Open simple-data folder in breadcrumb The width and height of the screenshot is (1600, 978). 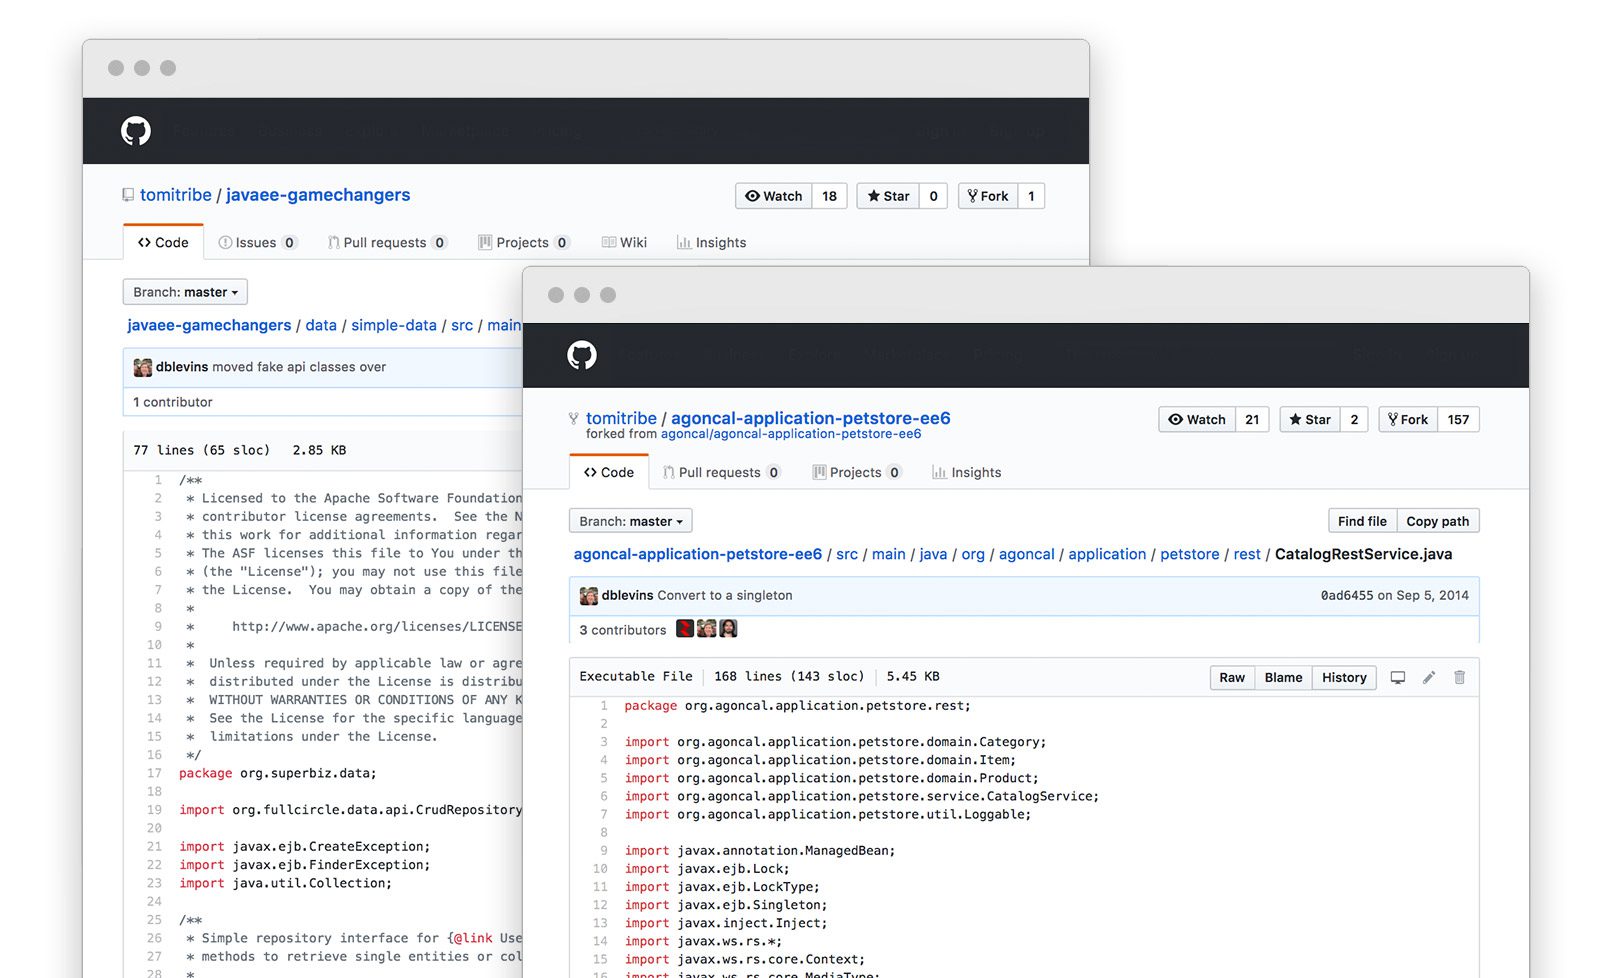coord(394,325)
